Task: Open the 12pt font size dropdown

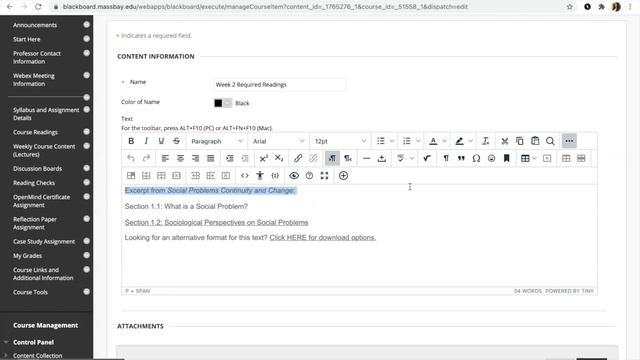Action: [340, 141]
